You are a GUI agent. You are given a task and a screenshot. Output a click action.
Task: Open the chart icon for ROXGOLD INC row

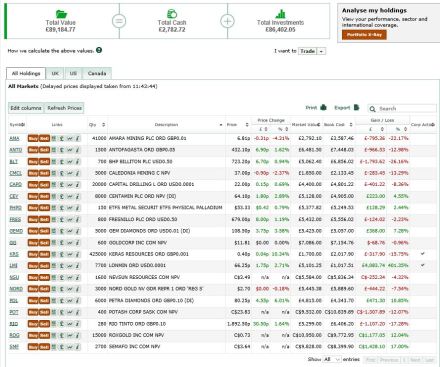click(69, 335)
